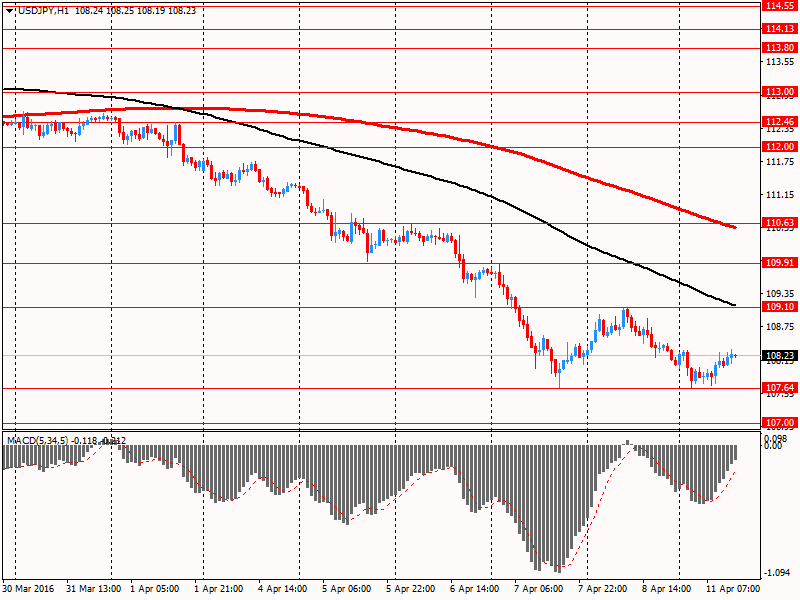Select the 112.46 price level label
The image size is (800, 600).
(780, 121)
